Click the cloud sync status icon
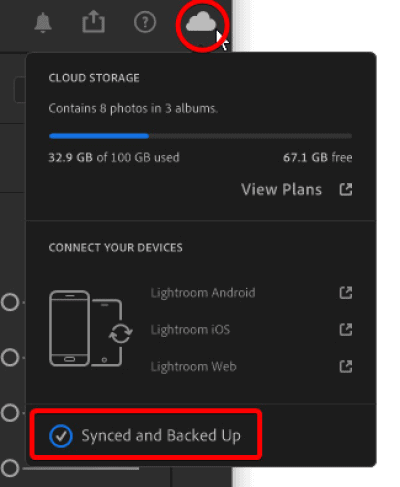Image resolution: width=400 pixels, height=487 pixels. click(201, 21)
